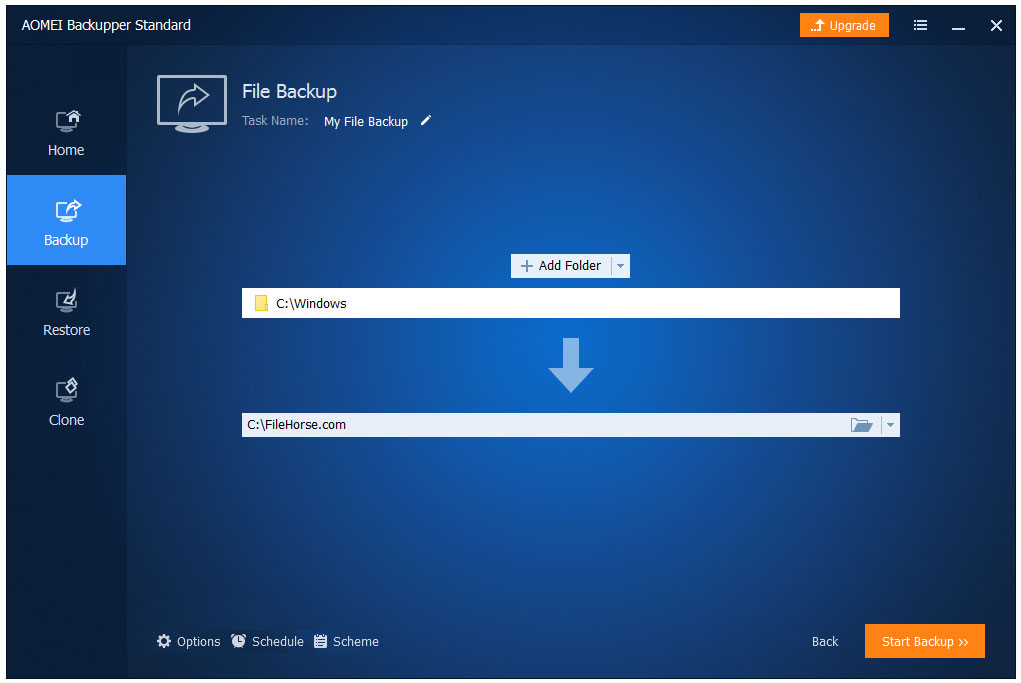The height and width of the screenshot is (683, 1021).
Task: Click the Add Folder button
Action: coord(561,266)
